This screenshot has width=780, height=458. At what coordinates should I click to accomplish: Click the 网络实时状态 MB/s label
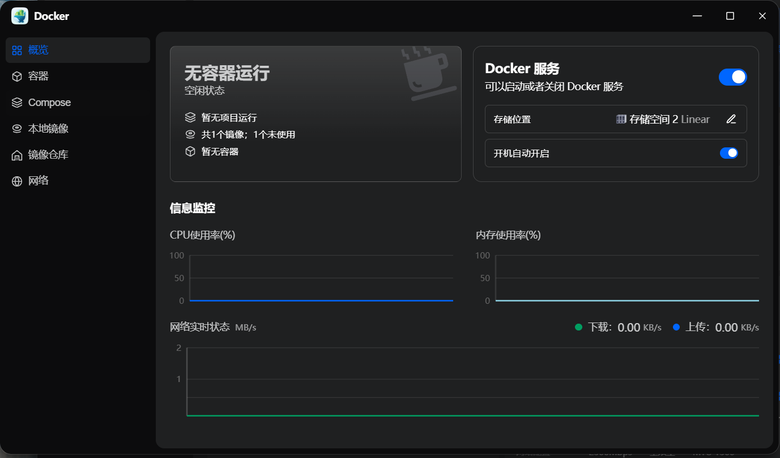(x=213, y=327)
